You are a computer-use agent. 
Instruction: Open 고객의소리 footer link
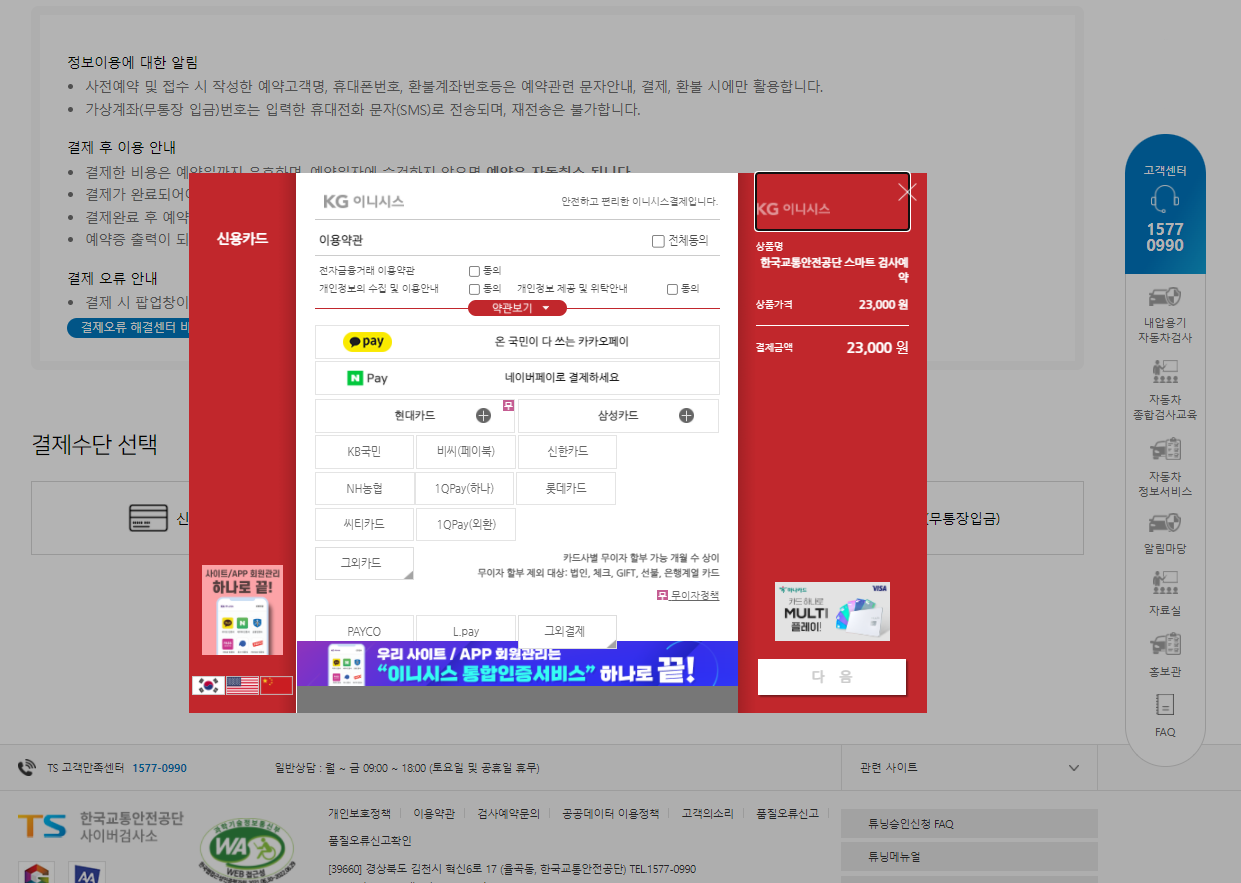707,813
